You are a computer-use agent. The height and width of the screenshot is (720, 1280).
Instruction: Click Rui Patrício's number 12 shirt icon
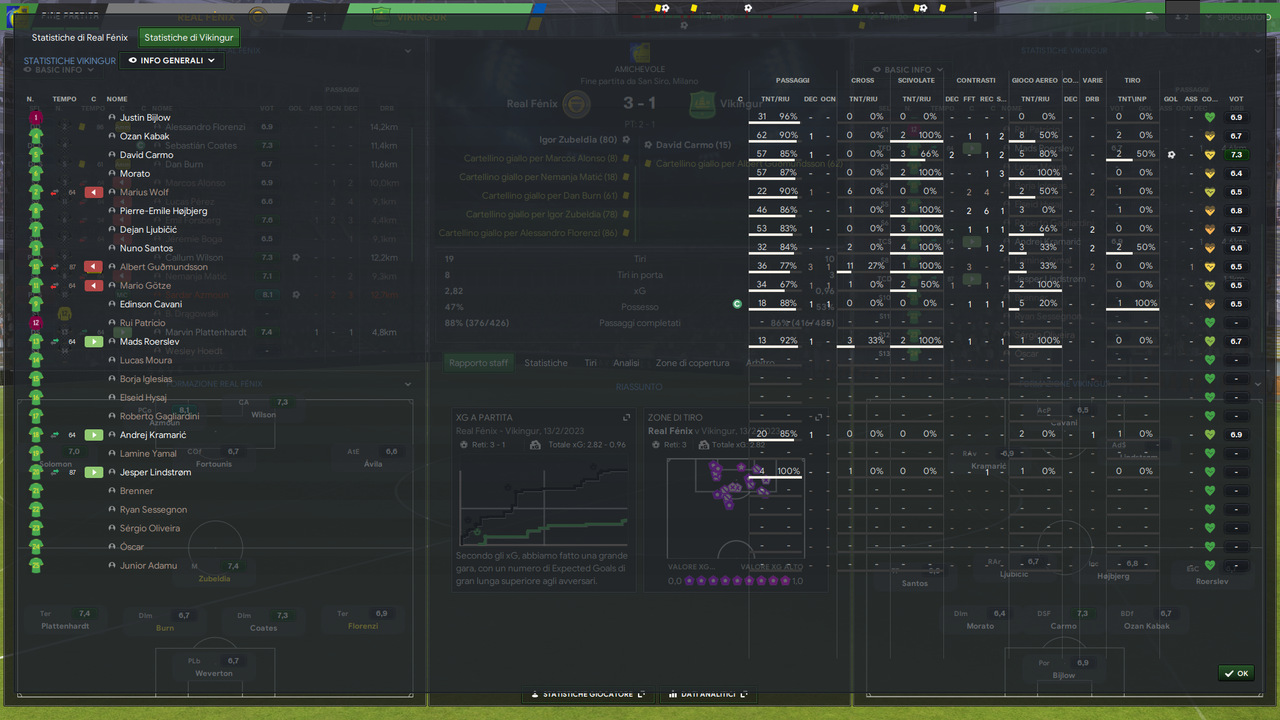(36, 323)
